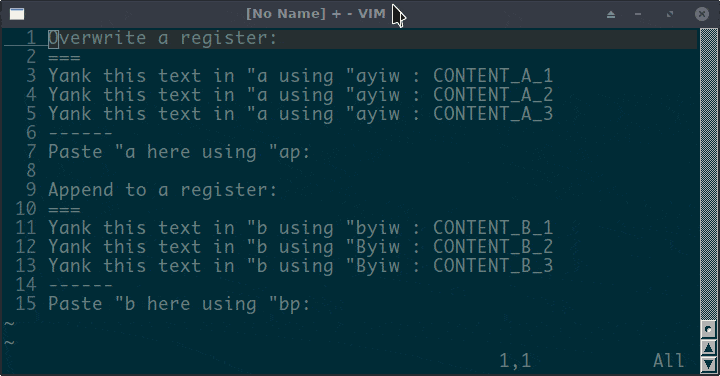Click the small square button above scrollbar arrows
Viewport: 720px width, 376px height.
(x=708, y=329)
